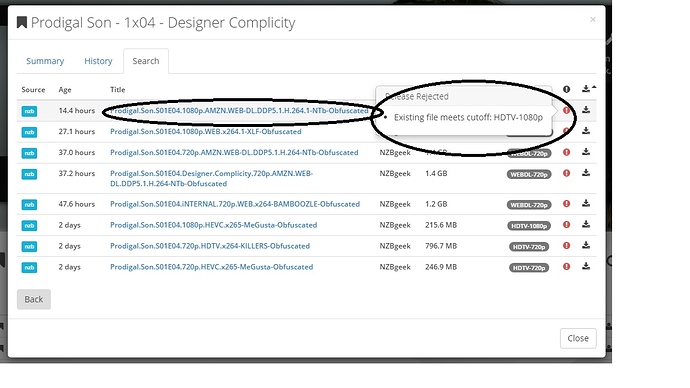Open the 37.0 hours 720p AMZN NTb link
Image resolution: width=690 pixels, height=388 pixels.
click(x=234, y=153)
